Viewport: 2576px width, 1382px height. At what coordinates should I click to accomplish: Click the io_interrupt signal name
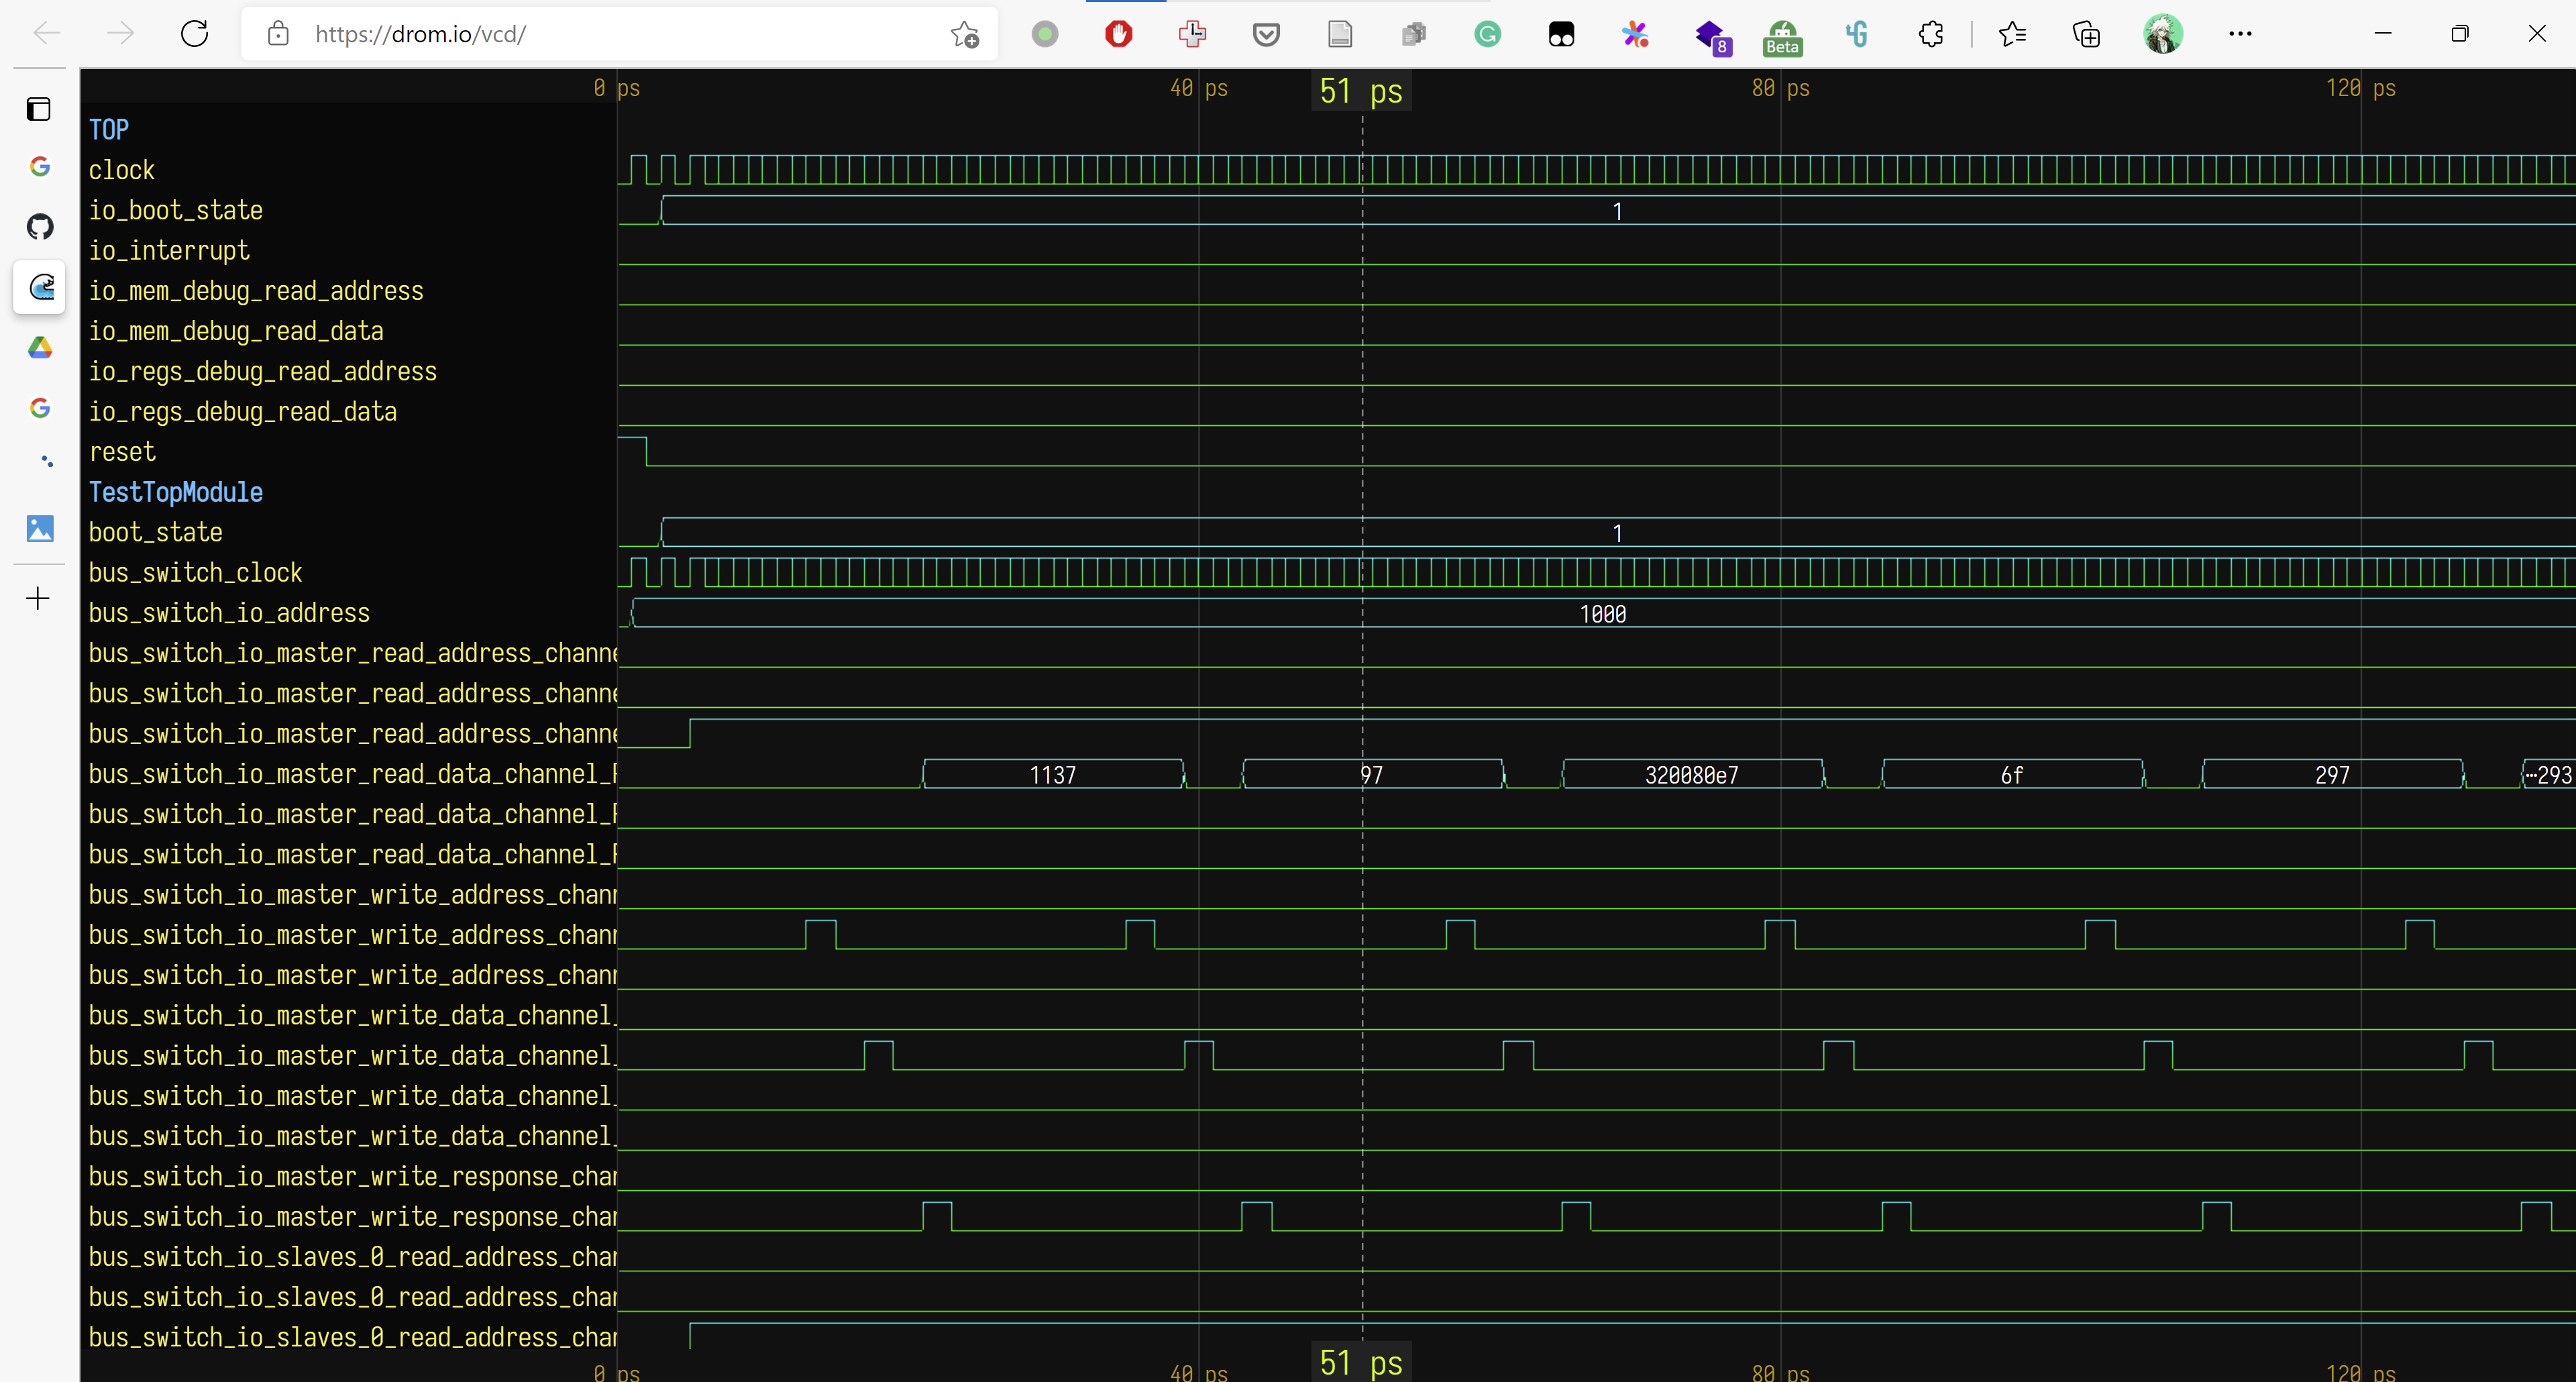point(169,251)
